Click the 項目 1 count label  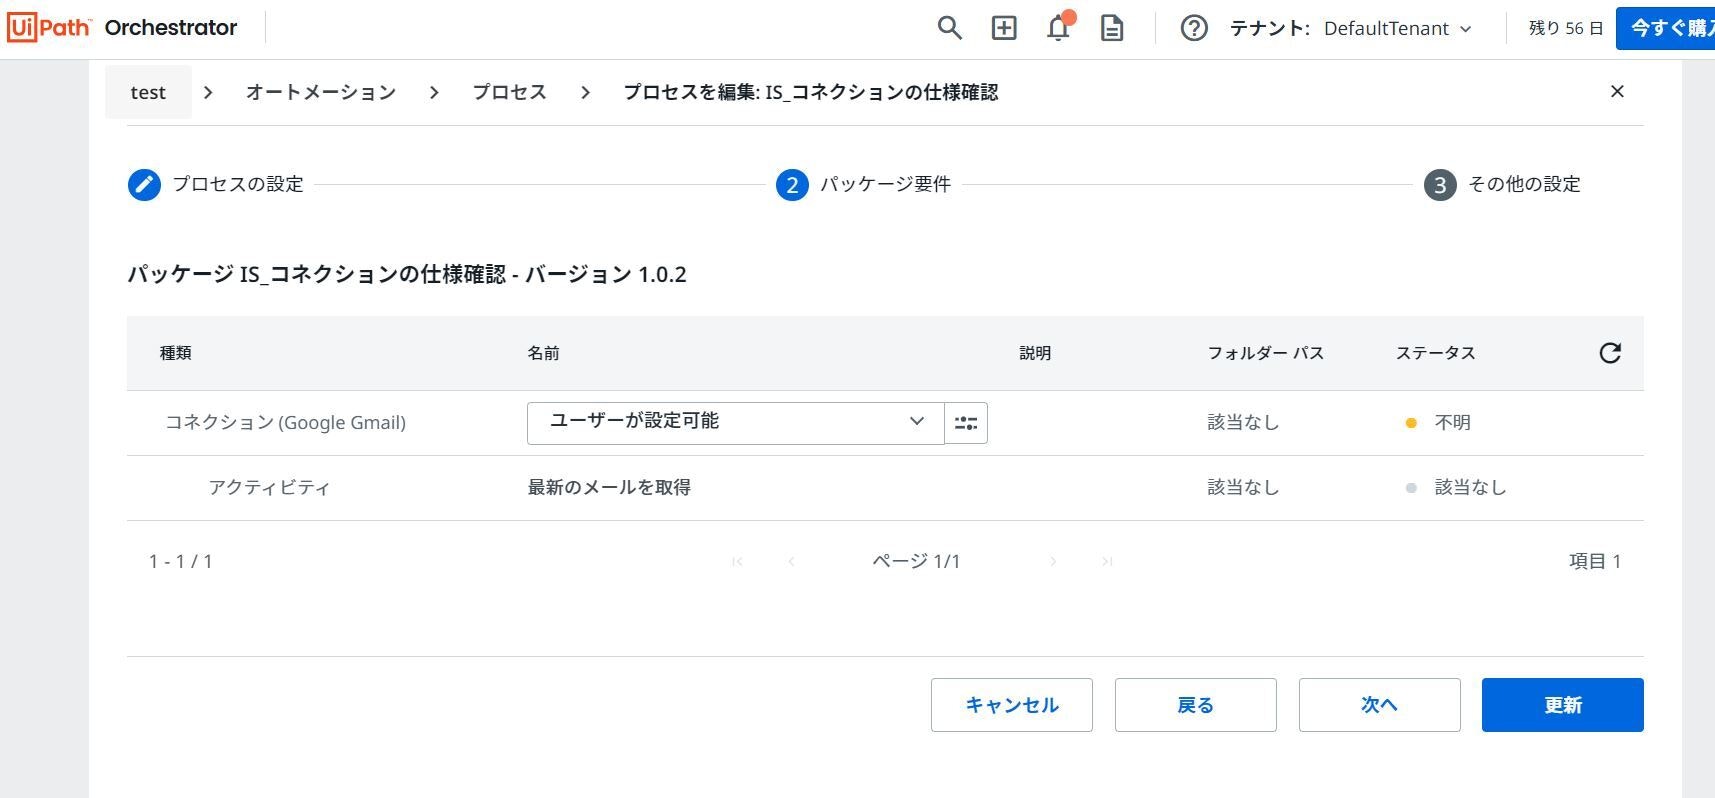point(1595,562)
